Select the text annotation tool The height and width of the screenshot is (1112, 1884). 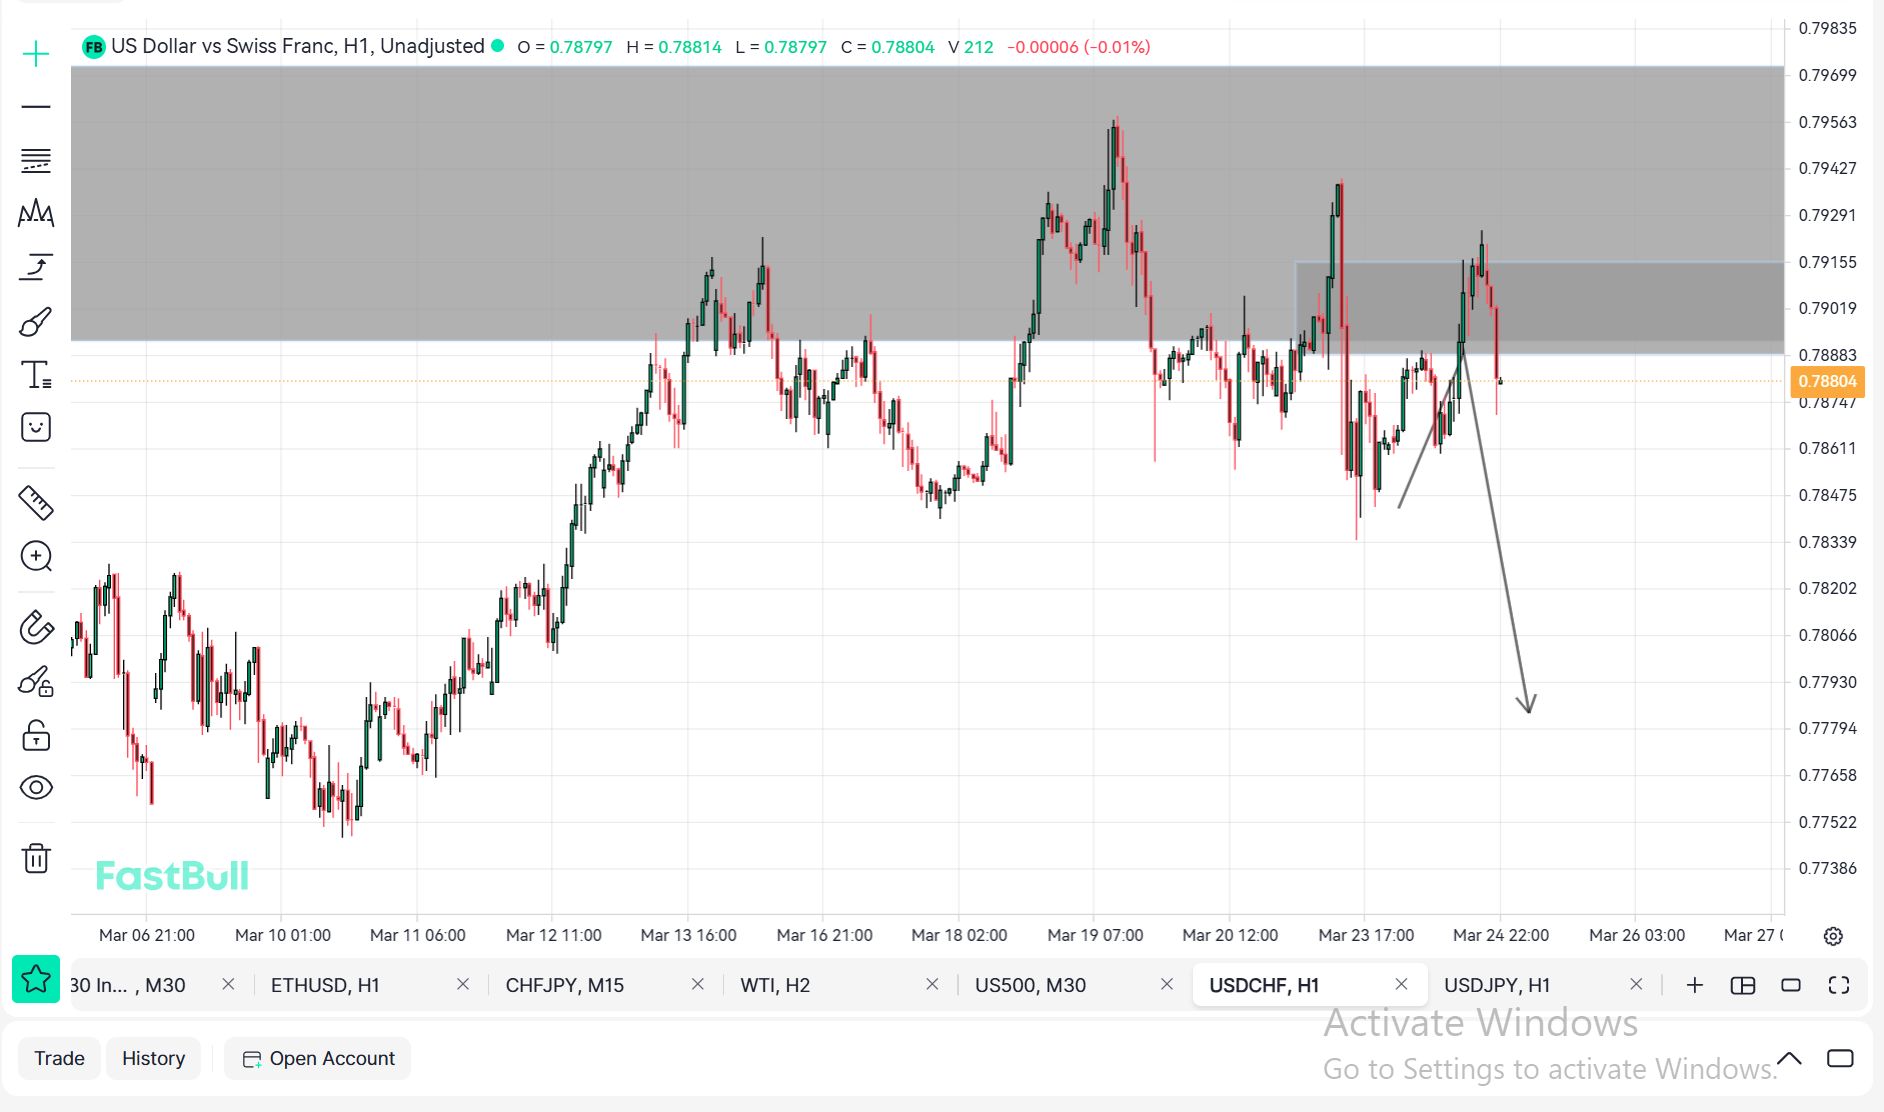click(x=36, y=375)
